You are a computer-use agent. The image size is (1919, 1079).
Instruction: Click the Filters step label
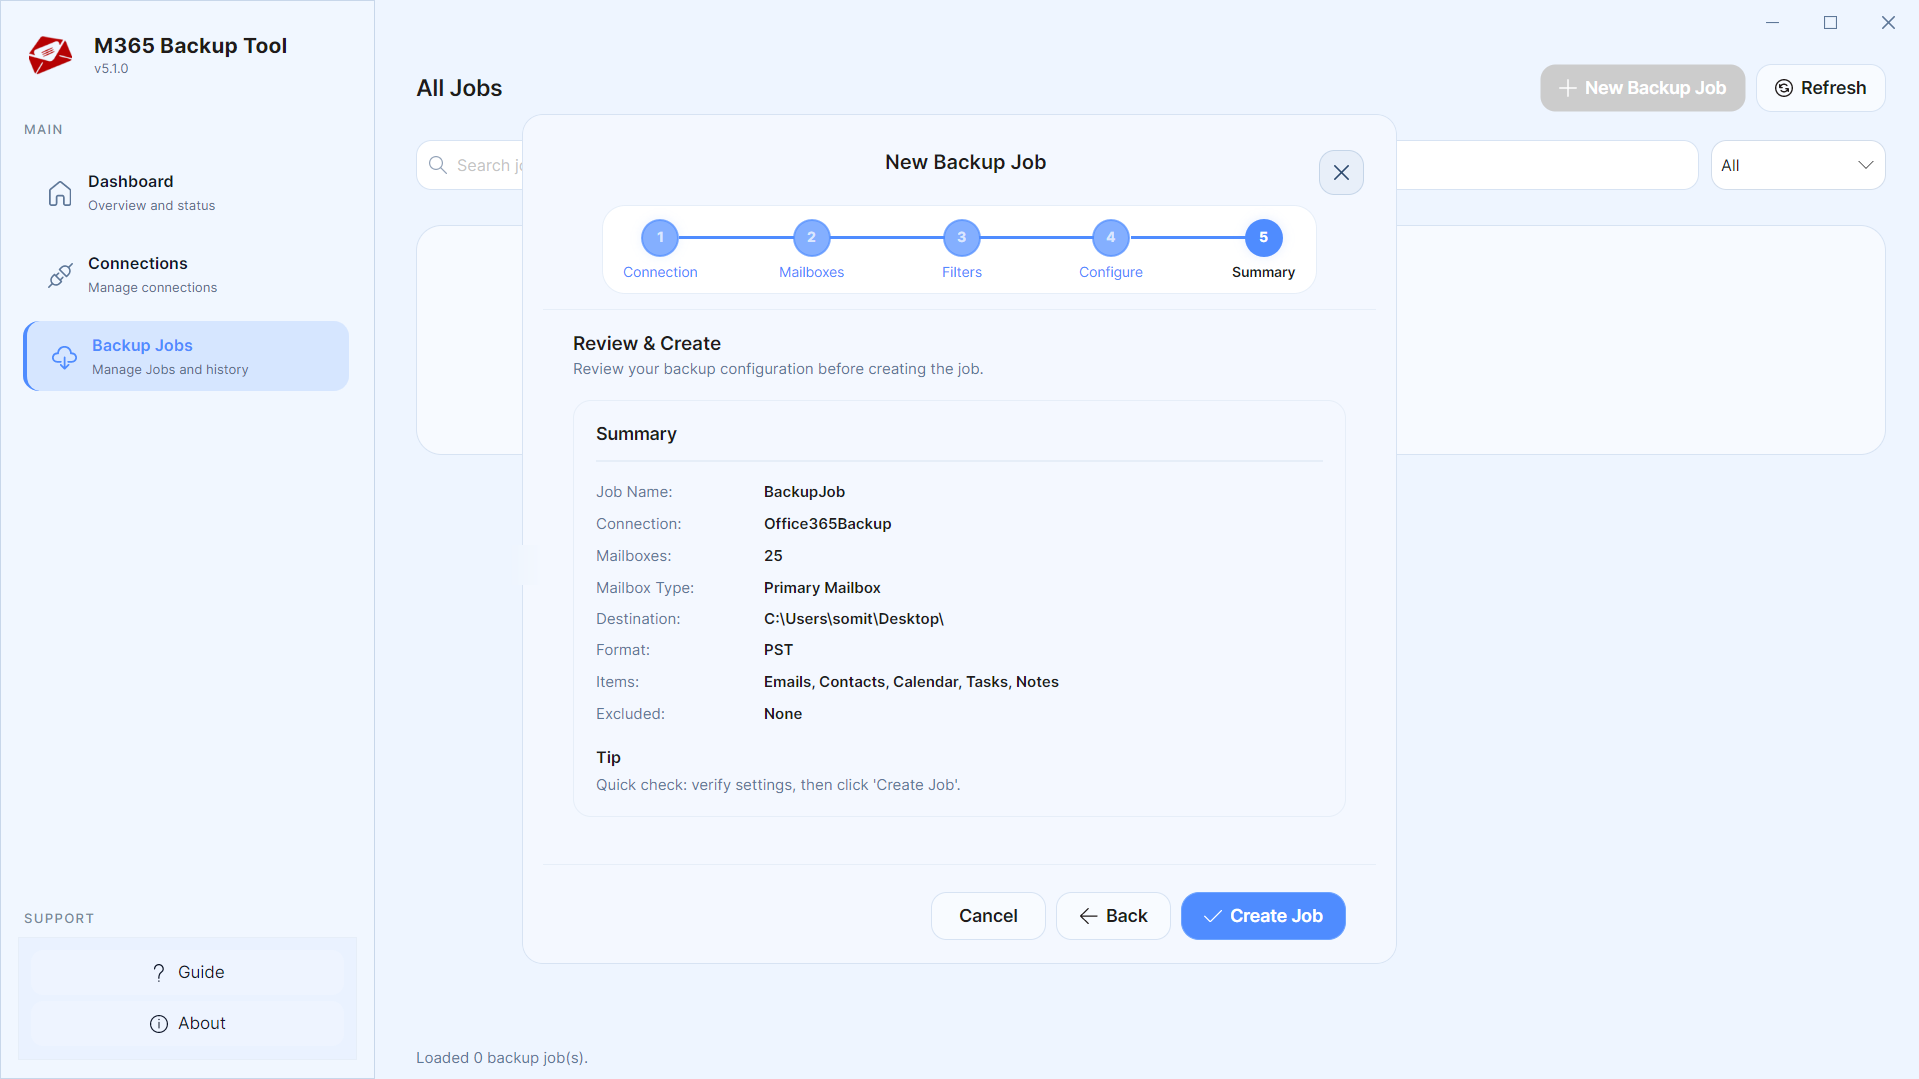(x=962, y=272)
